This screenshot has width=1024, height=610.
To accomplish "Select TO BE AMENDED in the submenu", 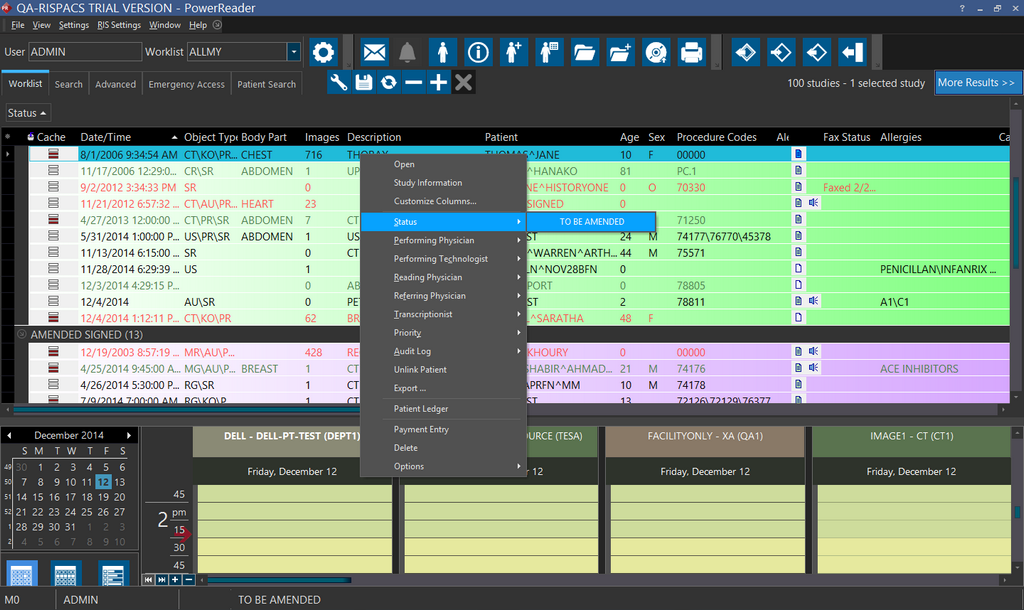I will 592,221.
